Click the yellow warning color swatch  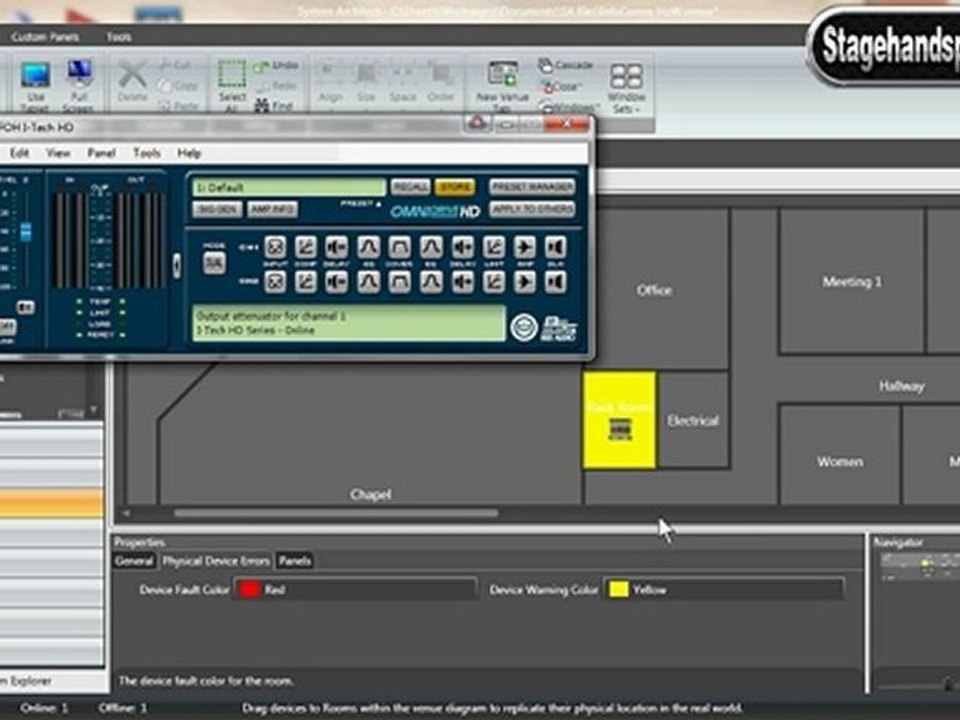coord(618,590)
